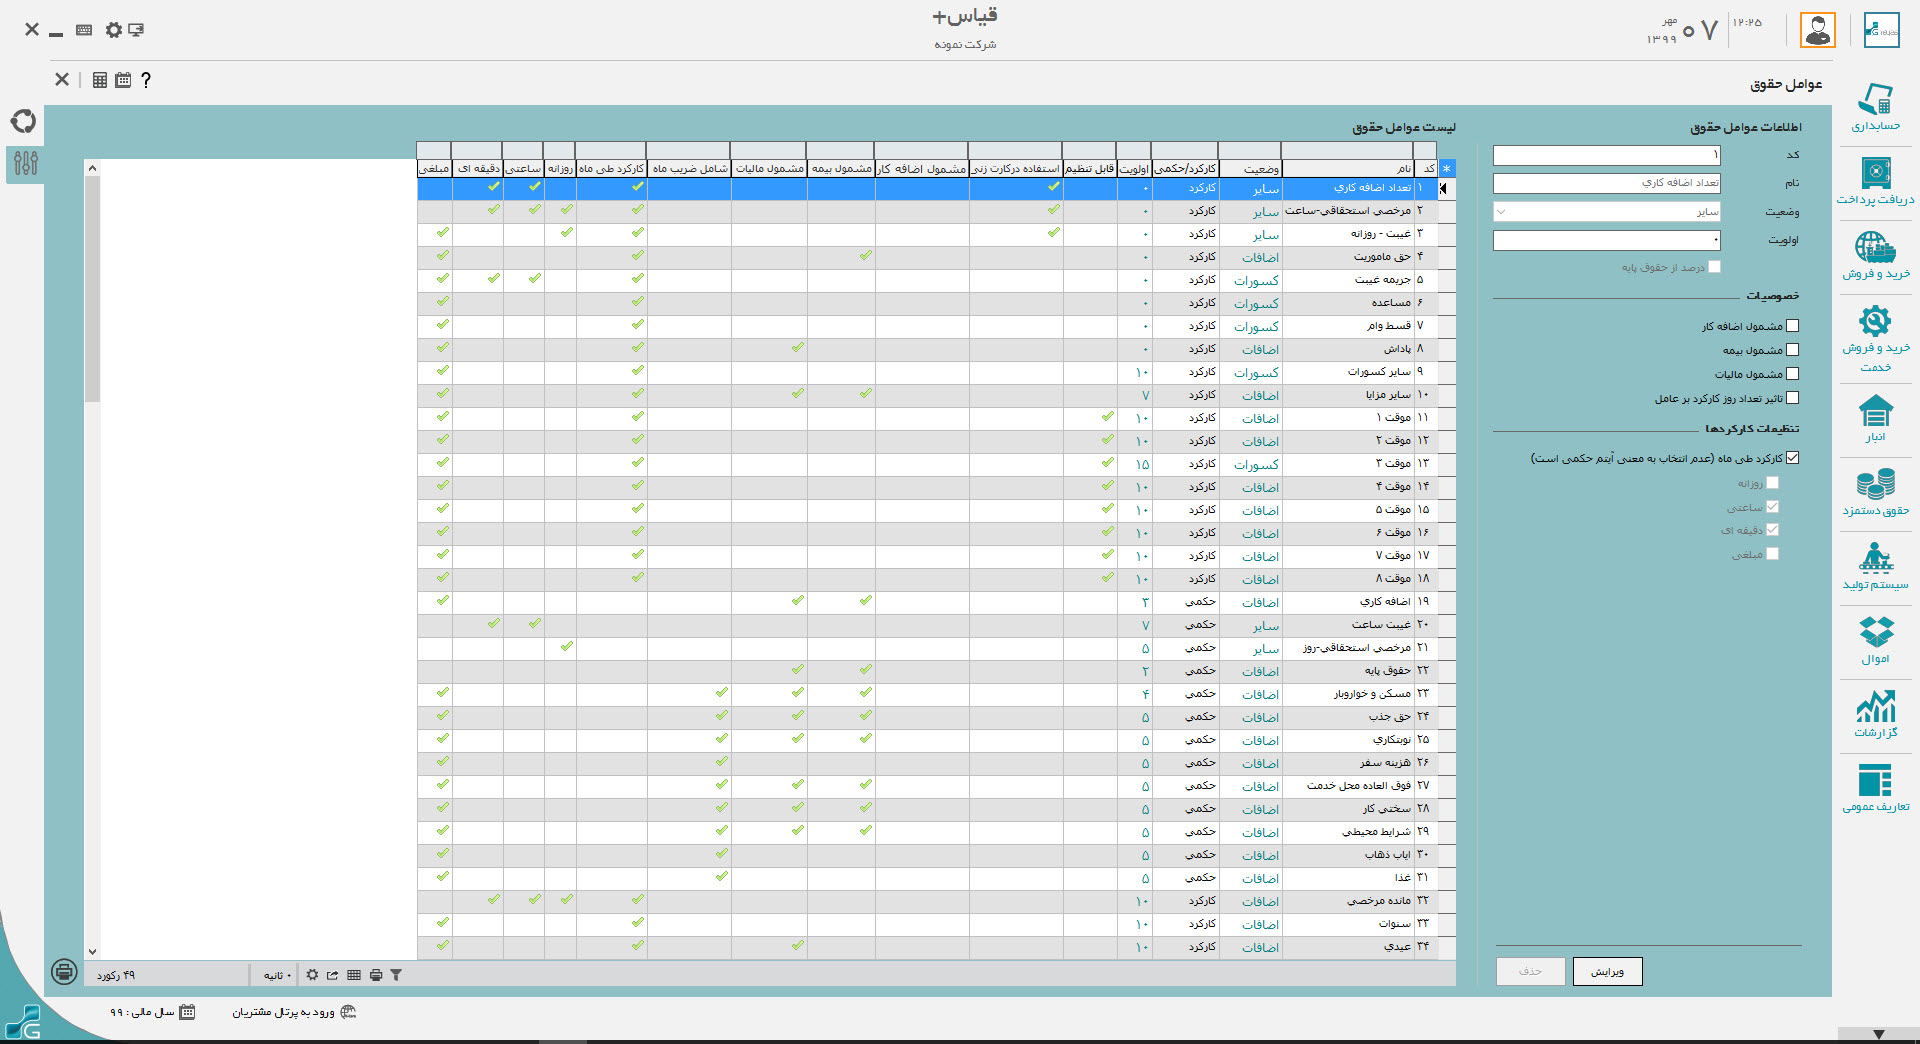
Task: Click the left panel scrollbar down arrow
Action: [92, 952]
